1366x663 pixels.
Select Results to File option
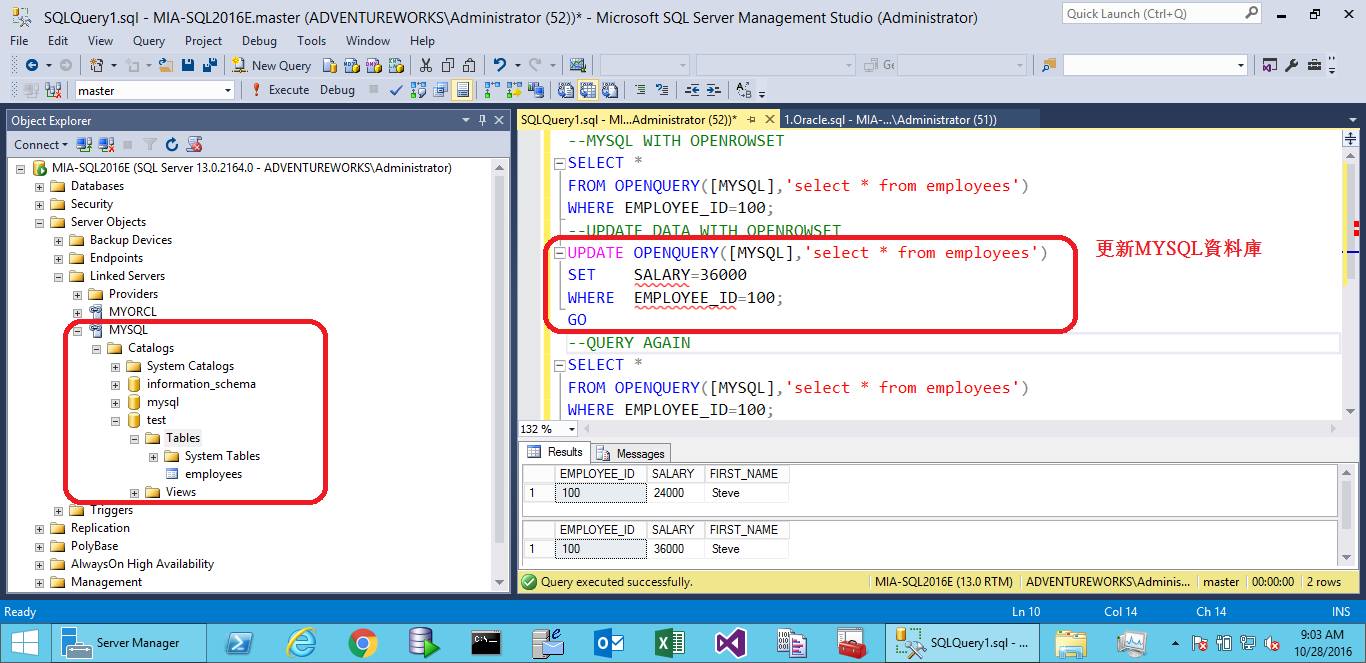pyautogui.click(x=609, y=90)
